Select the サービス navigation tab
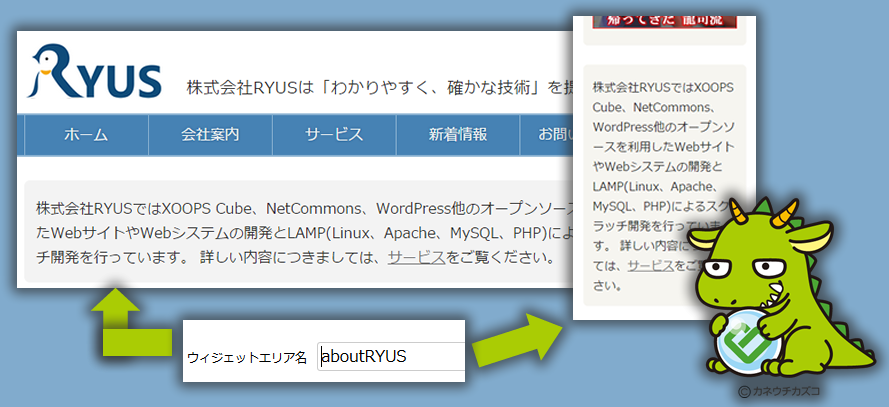889x407 pixels. [x=335, y=135]
